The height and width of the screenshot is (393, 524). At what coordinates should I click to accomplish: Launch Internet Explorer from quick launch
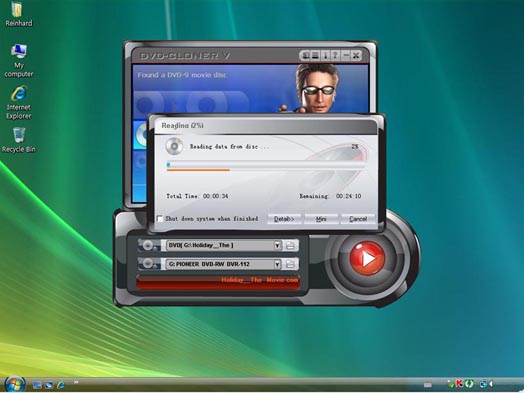pyautogui.click(x=61, y=385)
